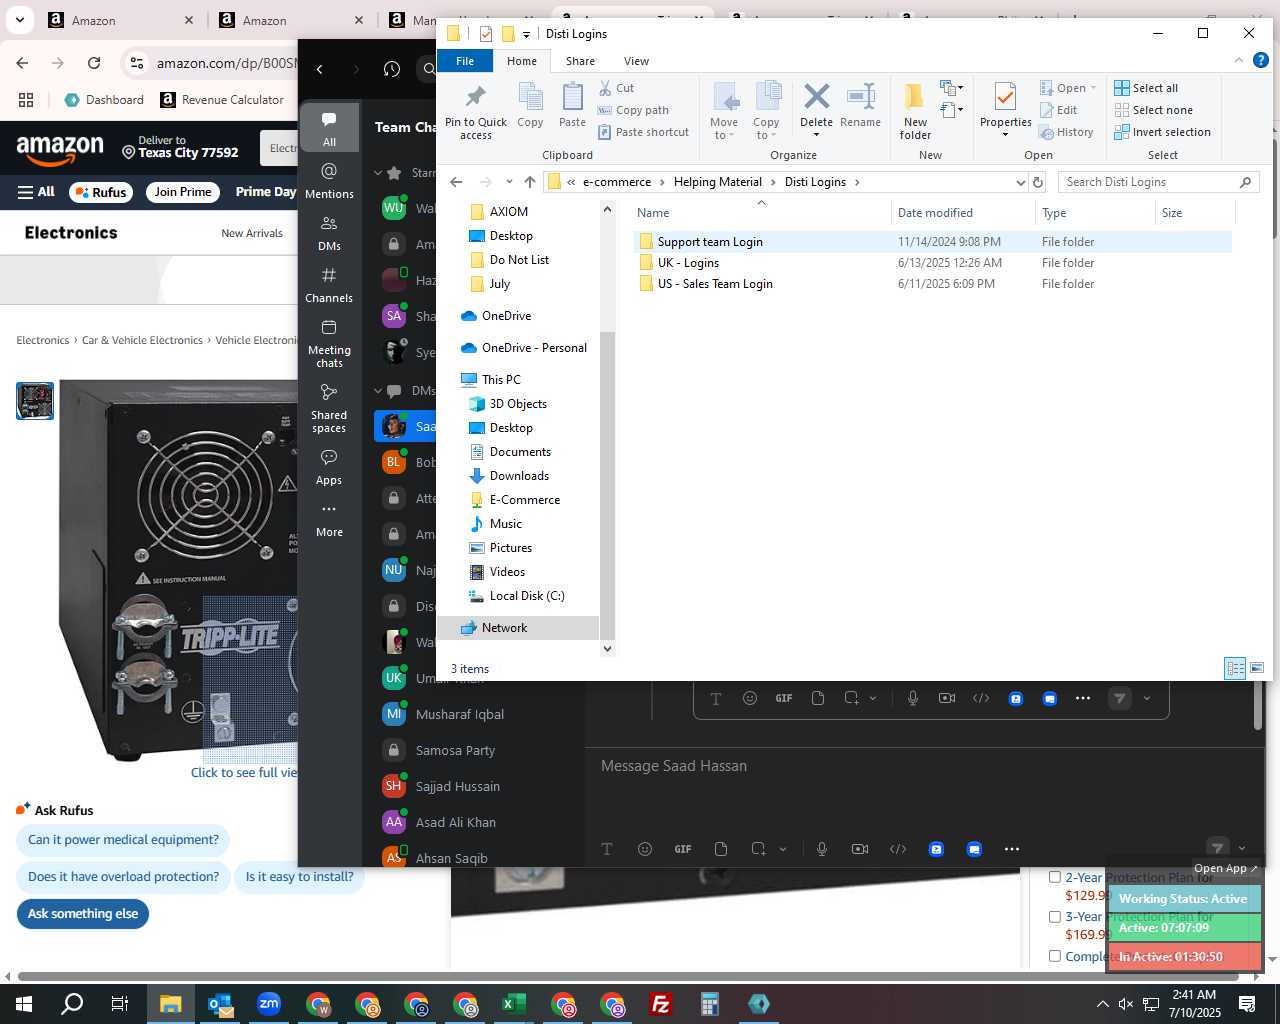Screen dimensions: 1280x1024
Task: Click Select none in ribbon
Action: click(1153, 110)
